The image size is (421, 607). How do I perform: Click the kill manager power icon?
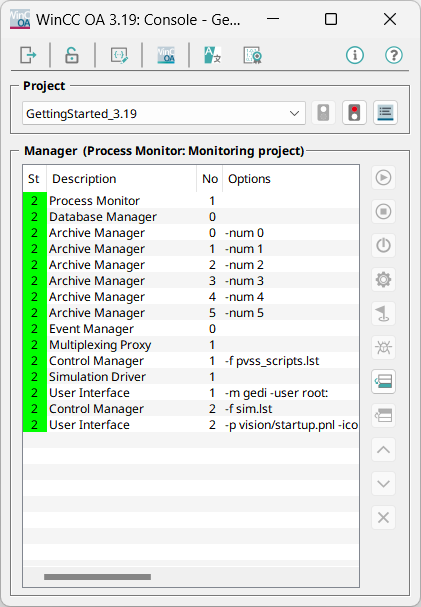[x=383, y=245]
